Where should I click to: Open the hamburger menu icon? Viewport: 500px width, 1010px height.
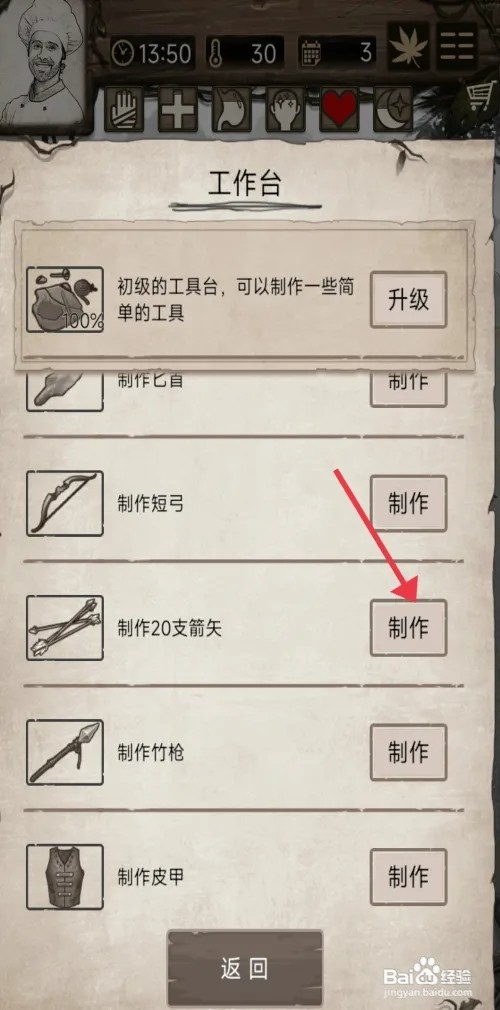[457, 44]
